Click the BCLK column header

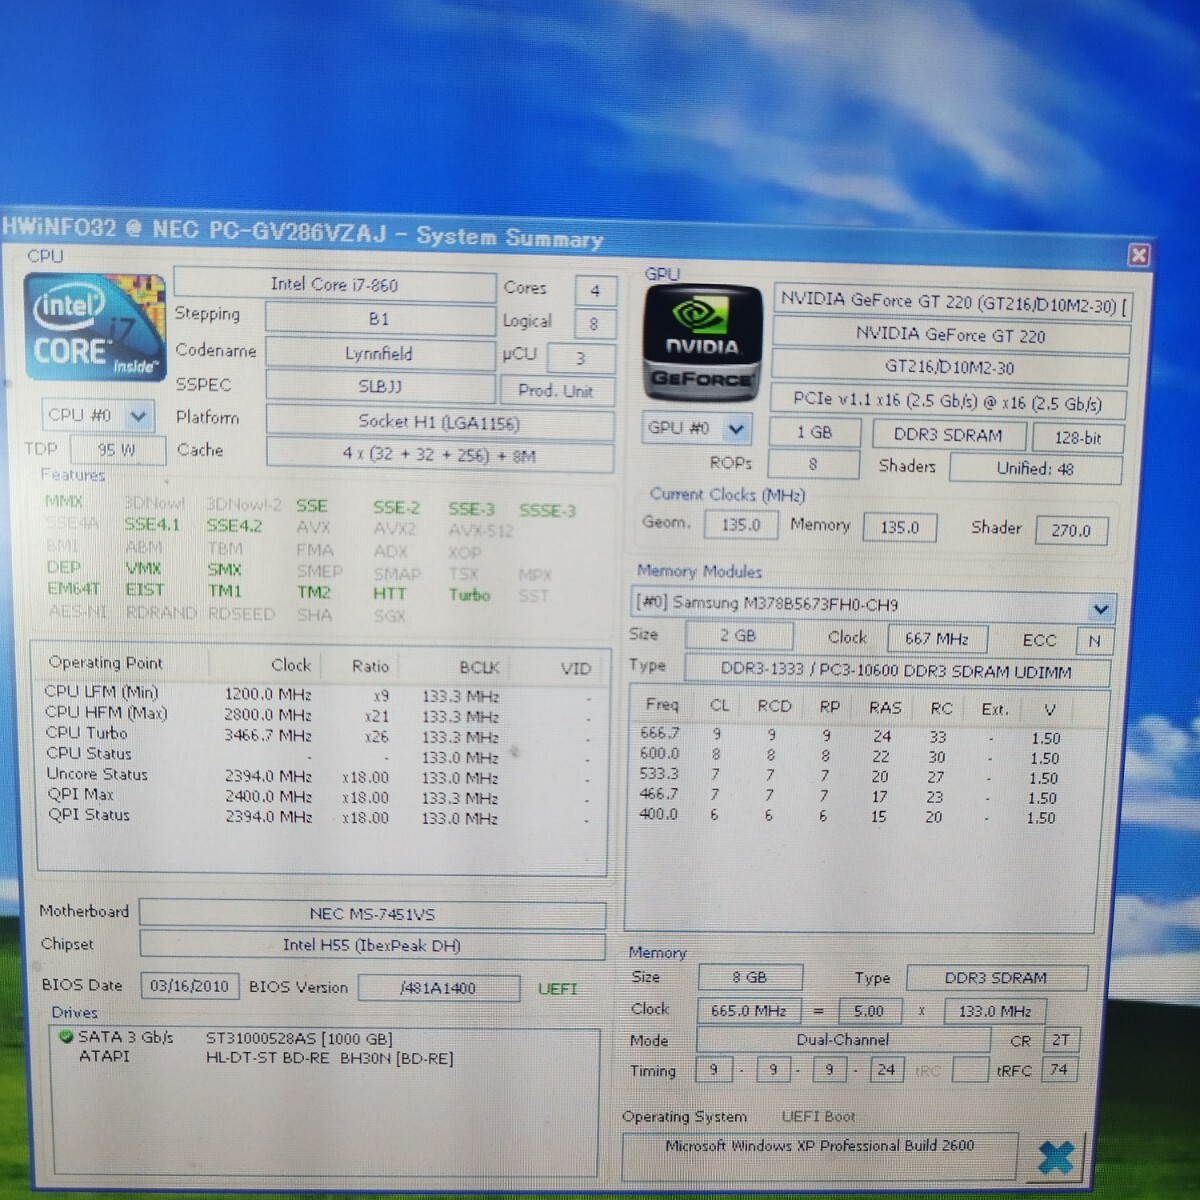click(x=479, y=667)
